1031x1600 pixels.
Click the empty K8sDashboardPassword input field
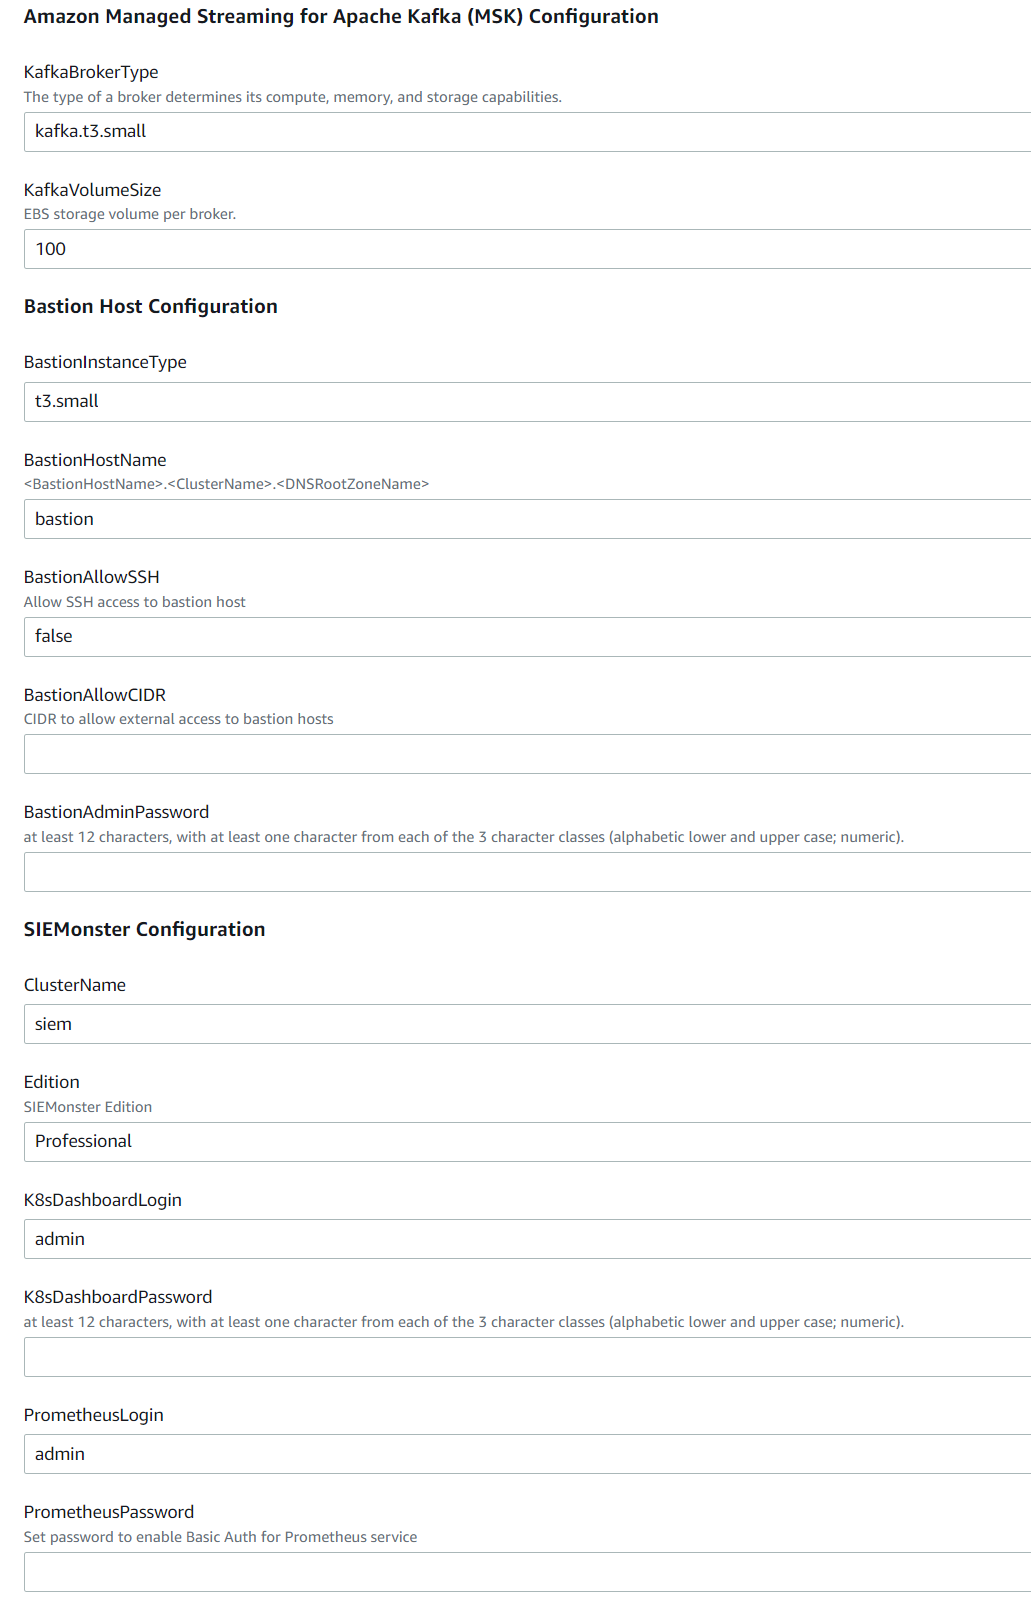coord(527,1357)
